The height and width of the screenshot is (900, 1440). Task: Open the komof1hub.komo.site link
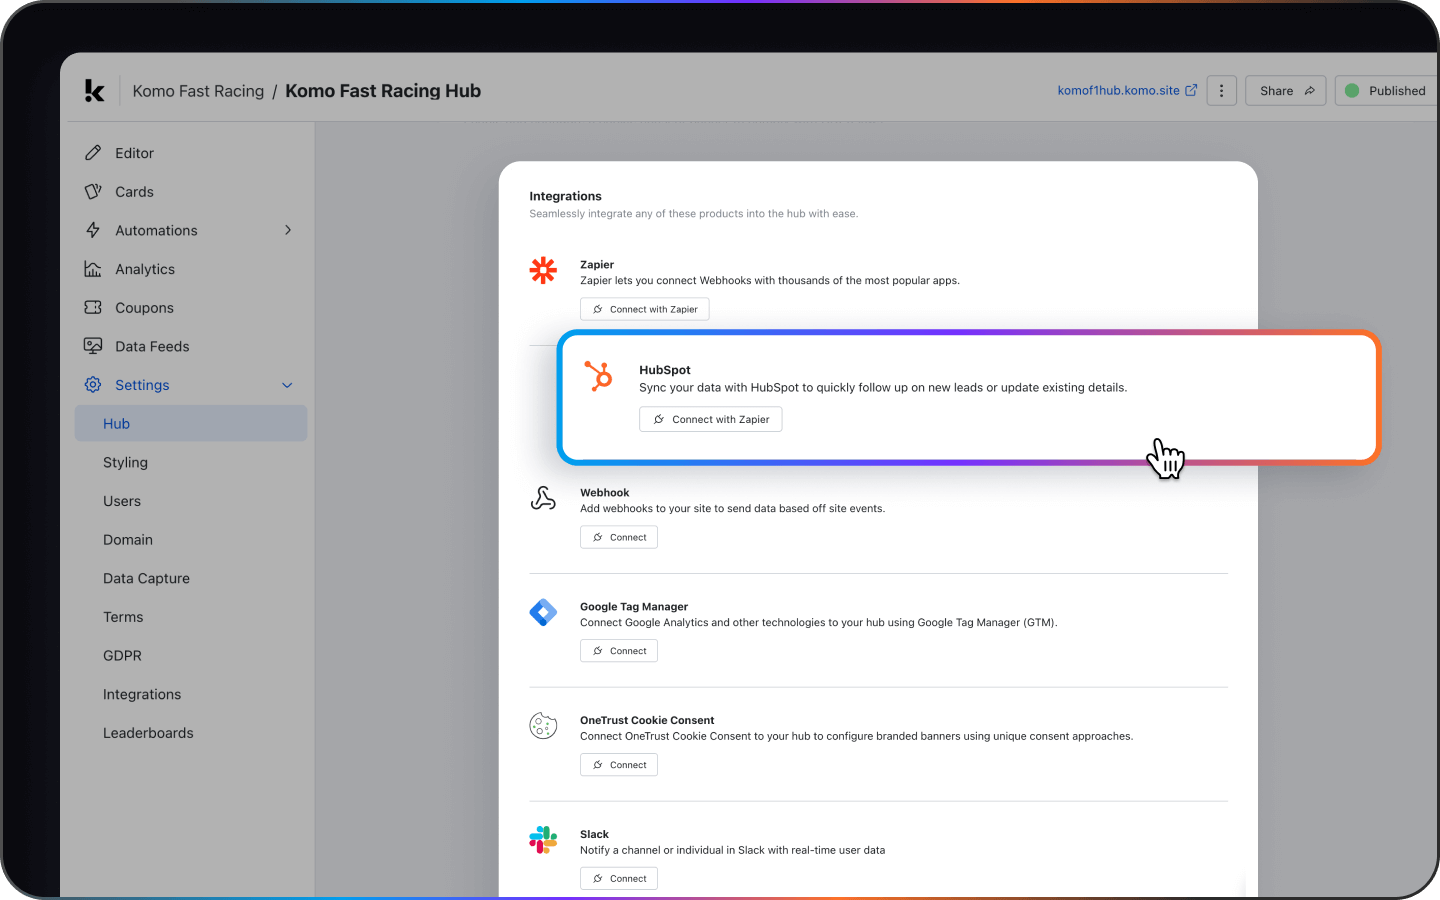[x=1119, y=90]
